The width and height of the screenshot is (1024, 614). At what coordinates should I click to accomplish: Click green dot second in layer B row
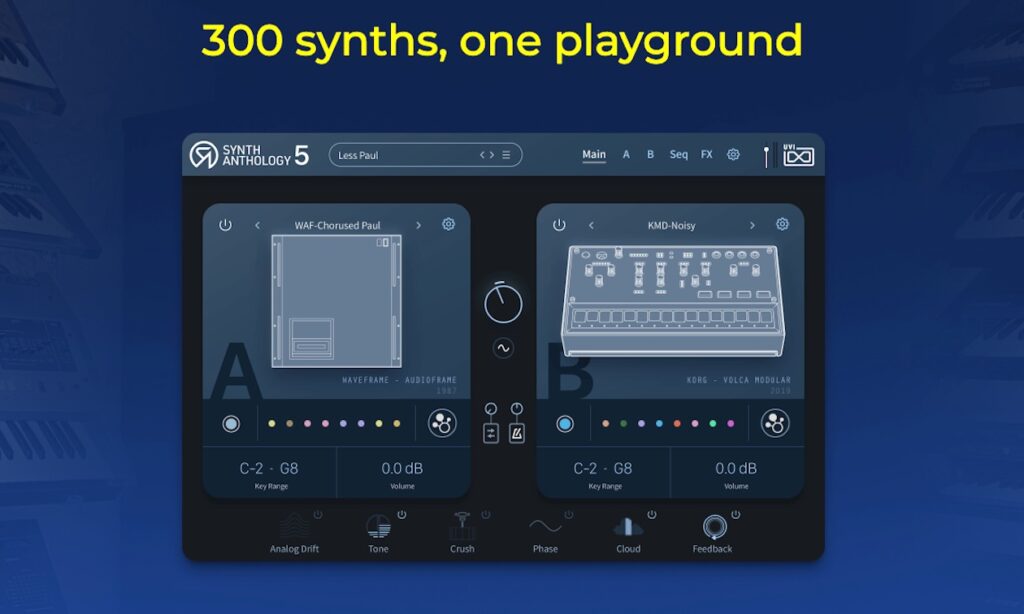[x=624, y=424]
